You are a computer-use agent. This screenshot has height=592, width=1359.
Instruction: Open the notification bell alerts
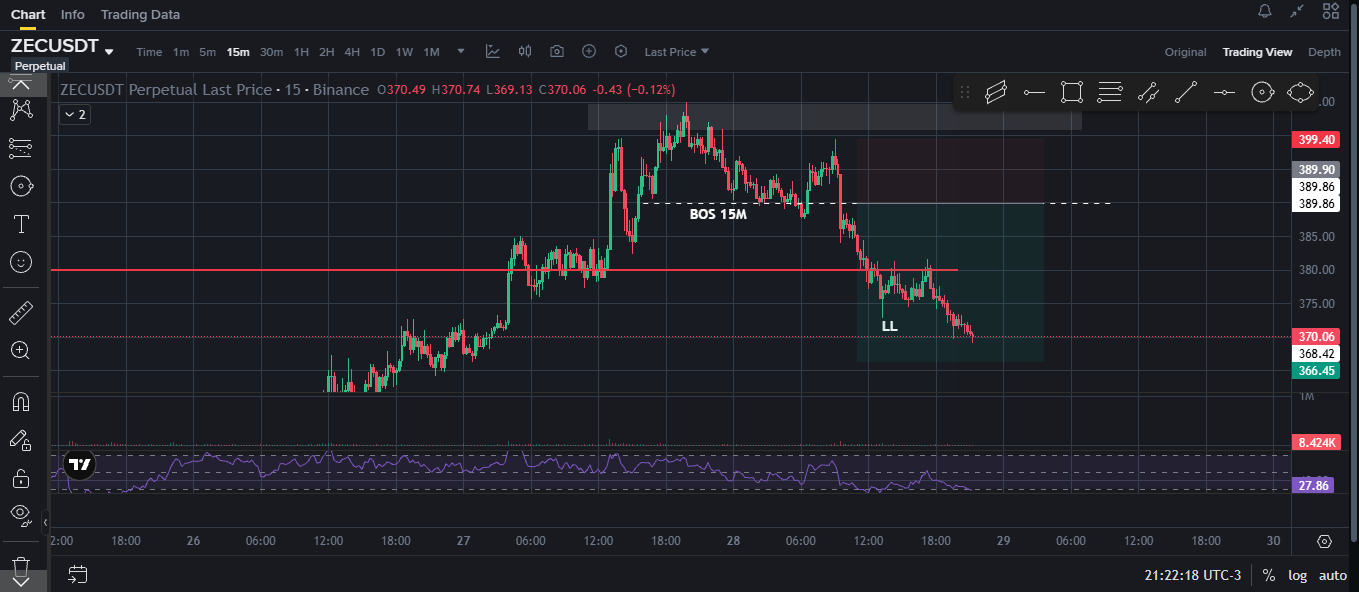tap(1265, 11)
